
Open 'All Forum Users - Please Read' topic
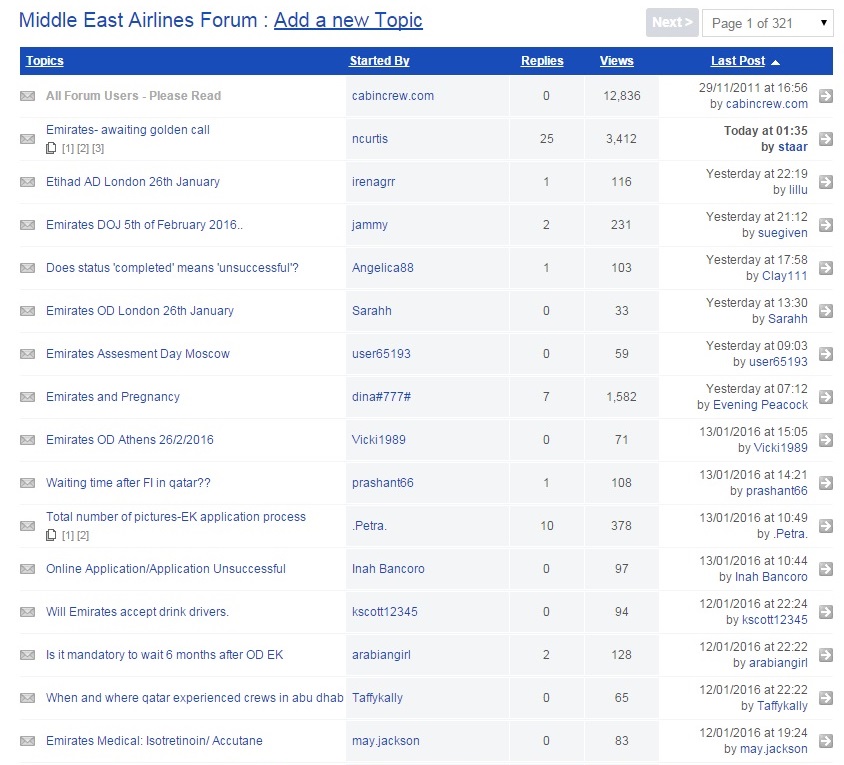point(133,96)
